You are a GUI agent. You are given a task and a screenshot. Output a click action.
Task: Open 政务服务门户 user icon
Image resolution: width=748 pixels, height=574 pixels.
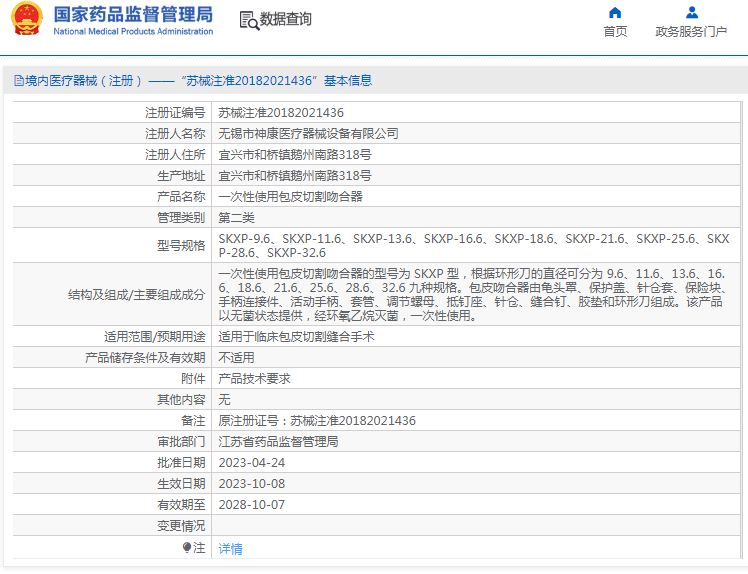(691, 12)
